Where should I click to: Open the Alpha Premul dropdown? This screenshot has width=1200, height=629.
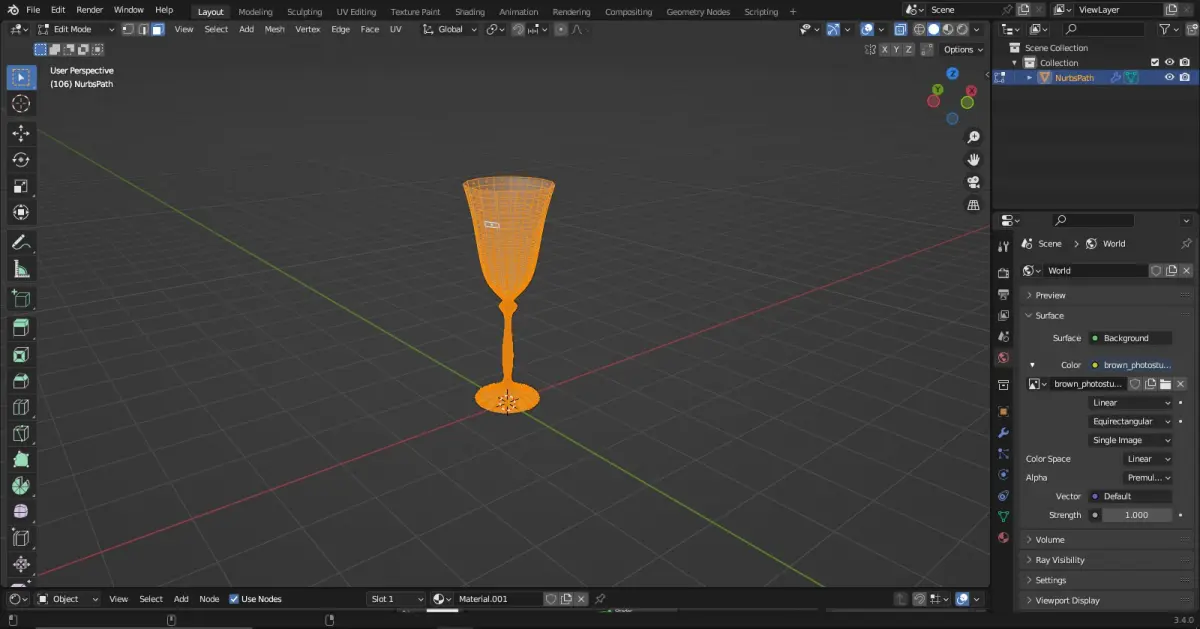pos(1148,478)
